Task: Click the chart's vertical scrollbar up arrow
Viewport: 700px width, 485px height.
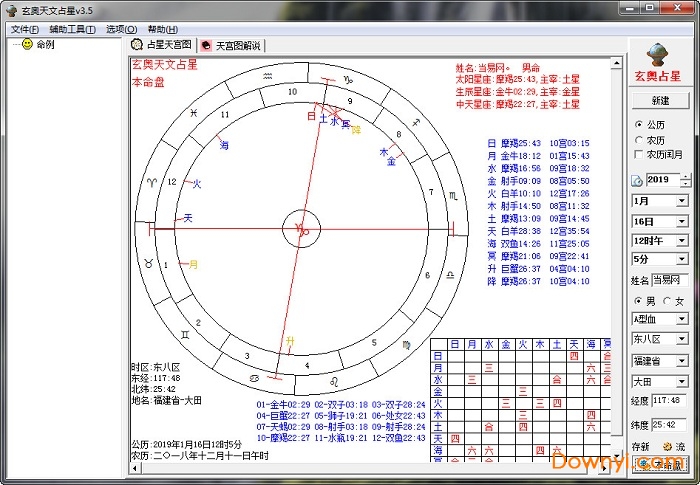Action: (x=617, y=63)
